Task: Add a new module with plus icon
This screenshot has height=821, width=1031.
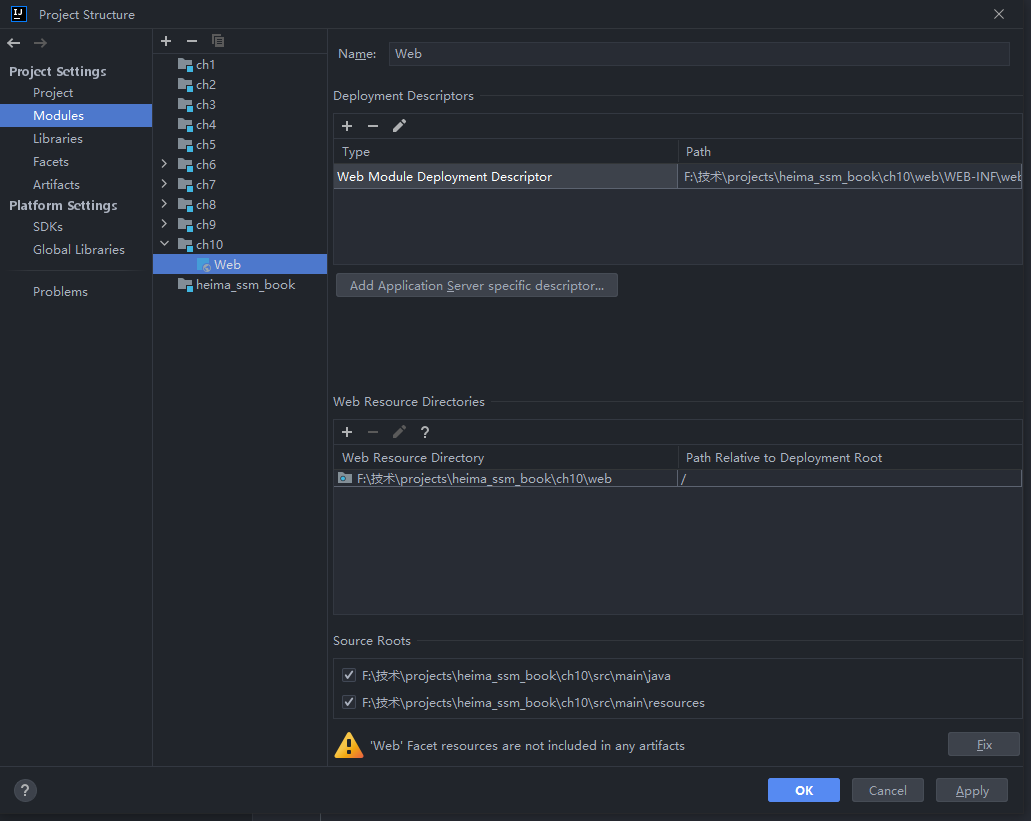Action: coord(166,41)
